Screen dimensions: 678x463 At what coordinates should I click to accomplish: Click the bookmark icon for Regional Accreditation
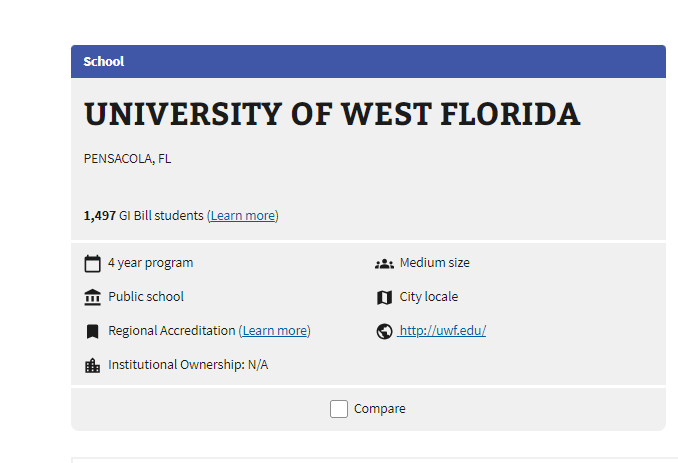(92, 332)
